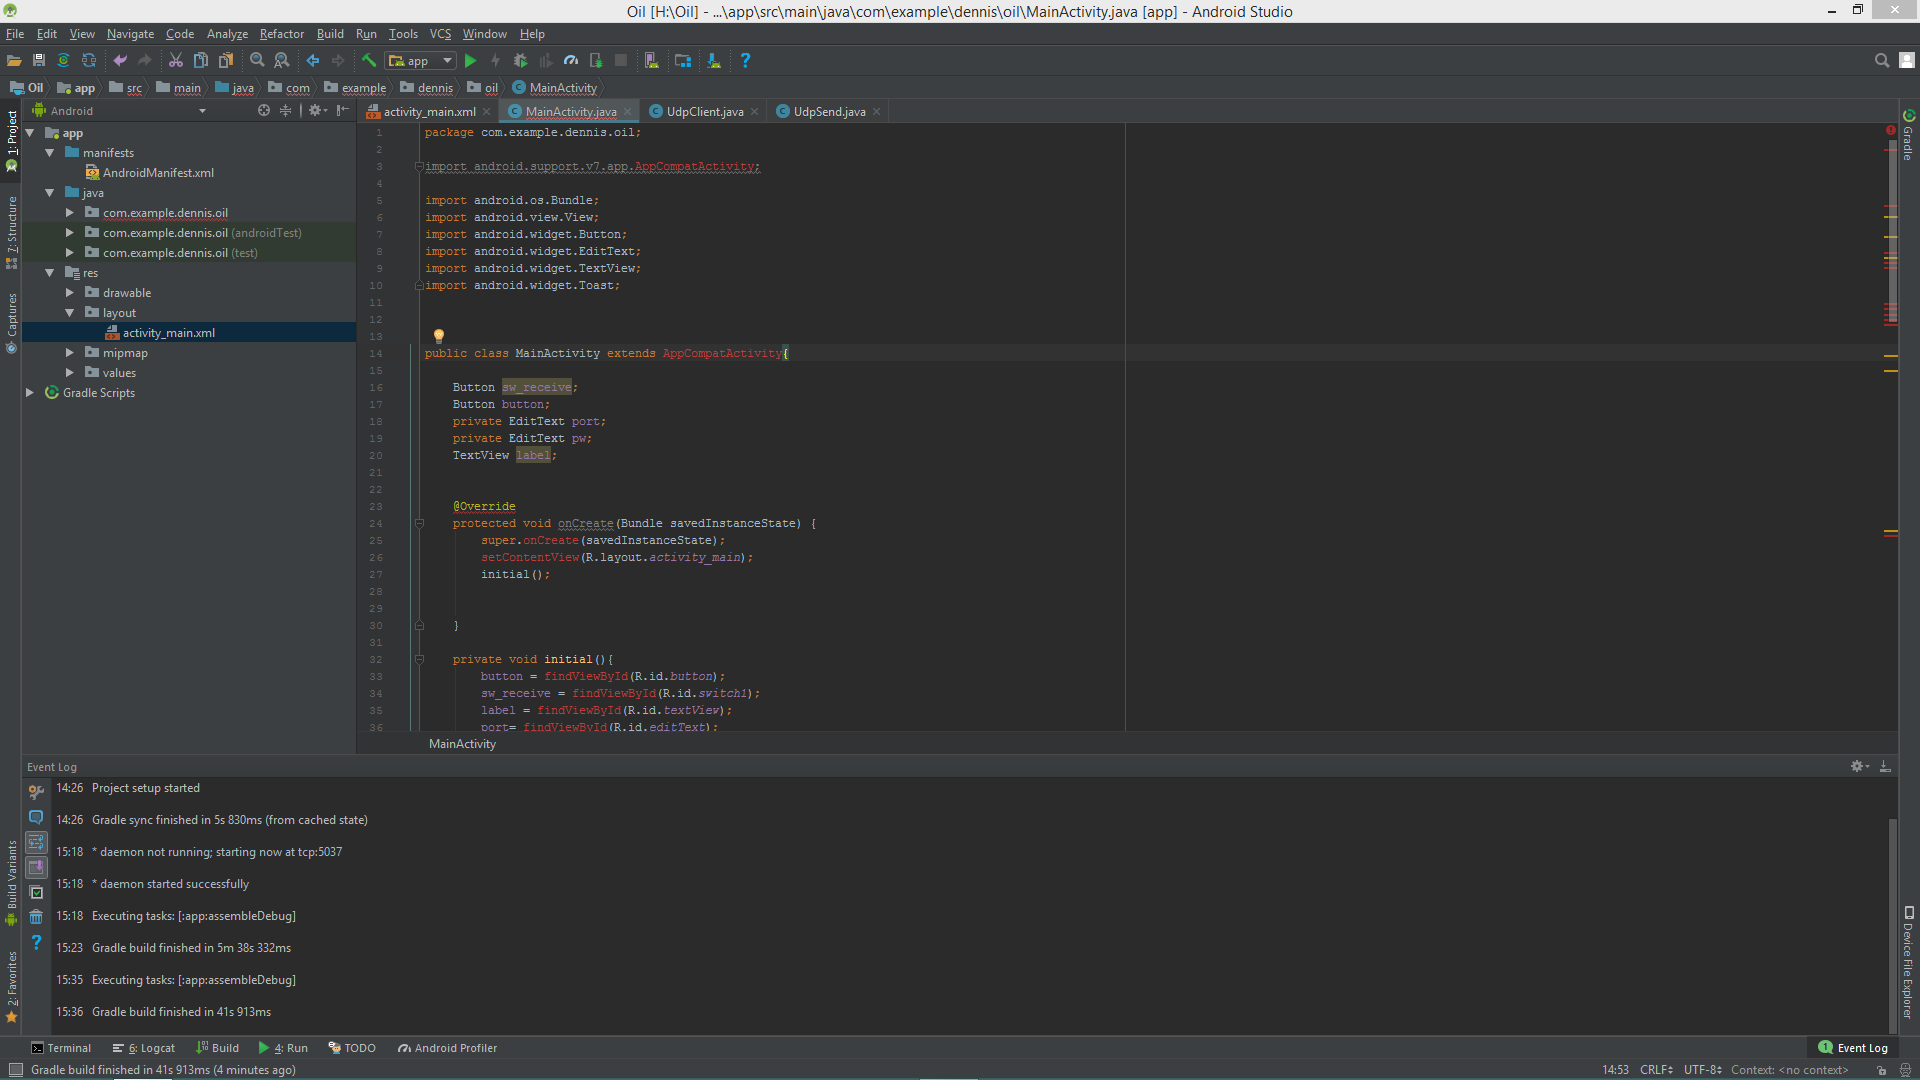Toggle Mark all as read in Event Log
Viewport: 1920px width, 1080px height.
[x=36, y=893]
